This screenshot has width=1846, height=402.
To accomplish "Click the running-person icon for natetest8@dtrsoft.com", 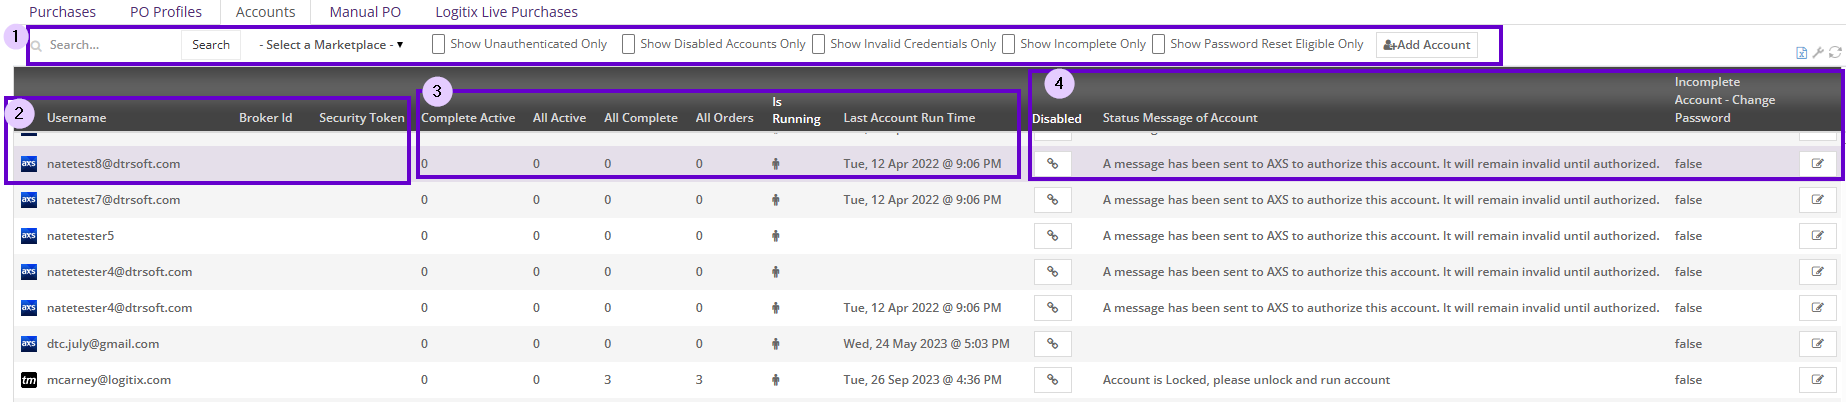I will click(775, 164).
